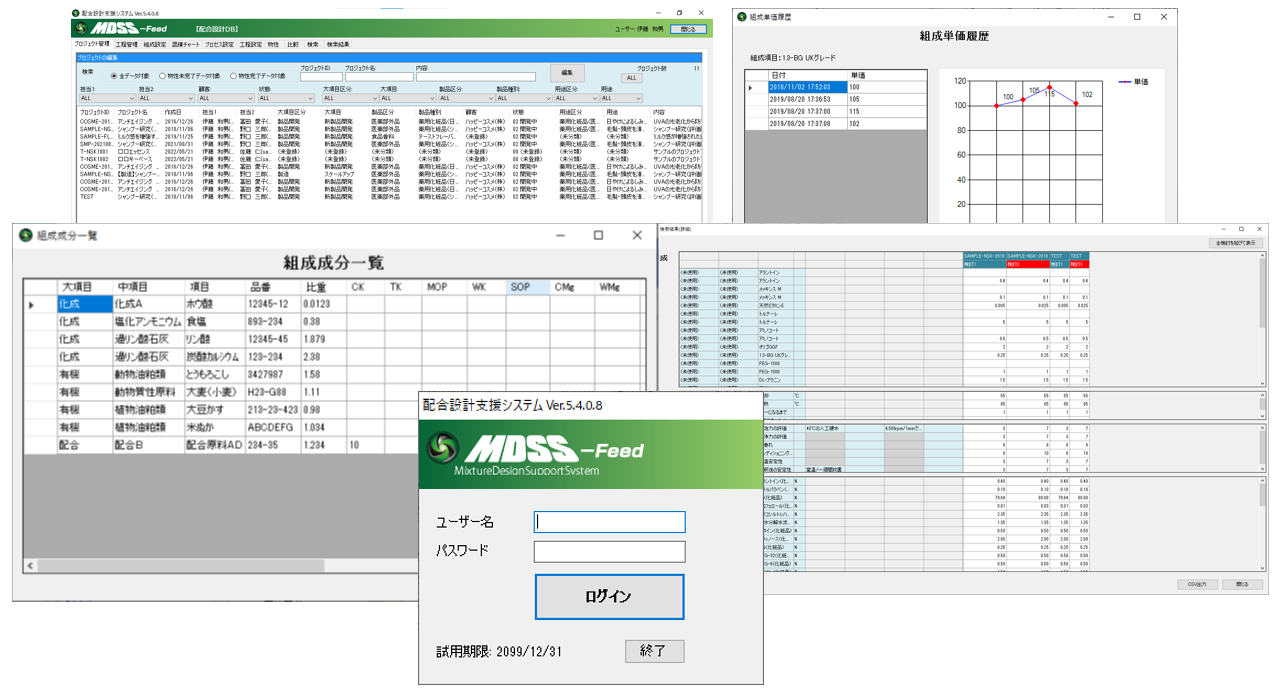This screenshot has height=691, width=1276.
Task: Switch to the 混練チャート tab
Action: click(x=186, y=44)
